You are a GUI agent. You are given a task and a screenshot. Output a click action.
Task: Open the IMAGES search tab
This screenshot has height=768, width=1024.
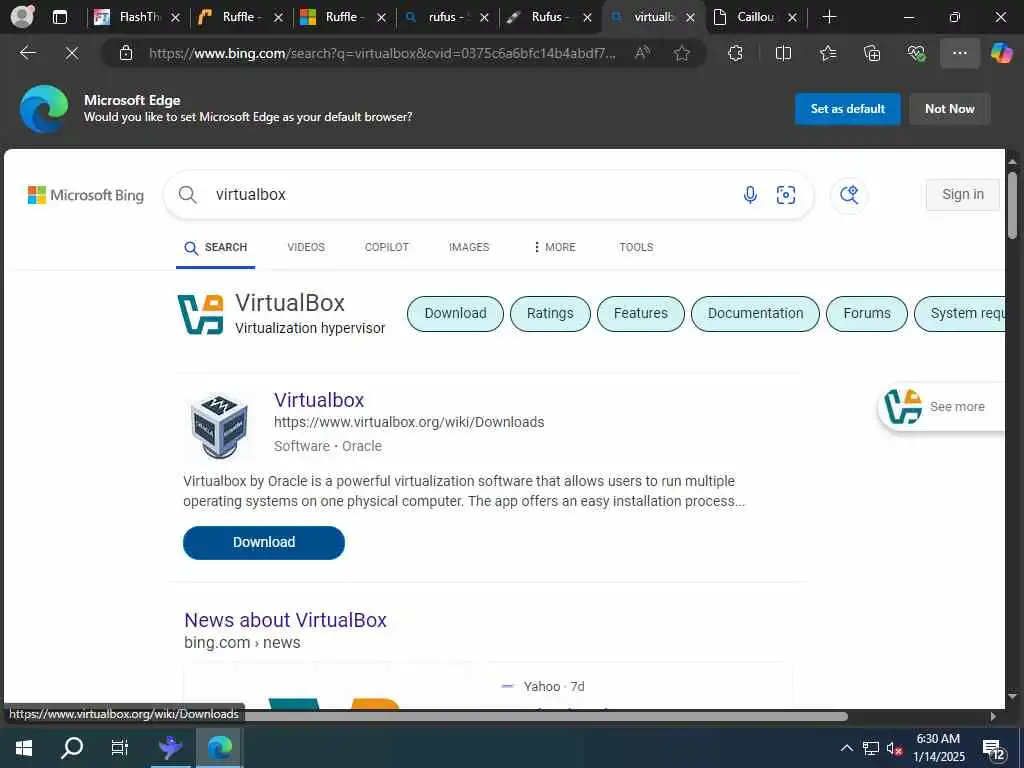469,247
